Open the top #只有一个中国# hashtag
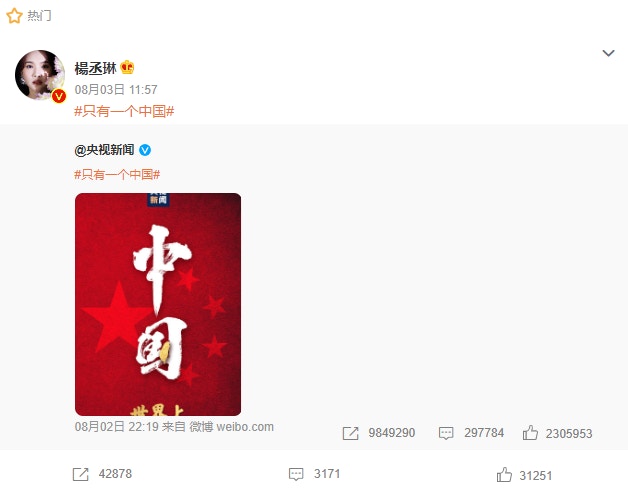 pos(124,111)
